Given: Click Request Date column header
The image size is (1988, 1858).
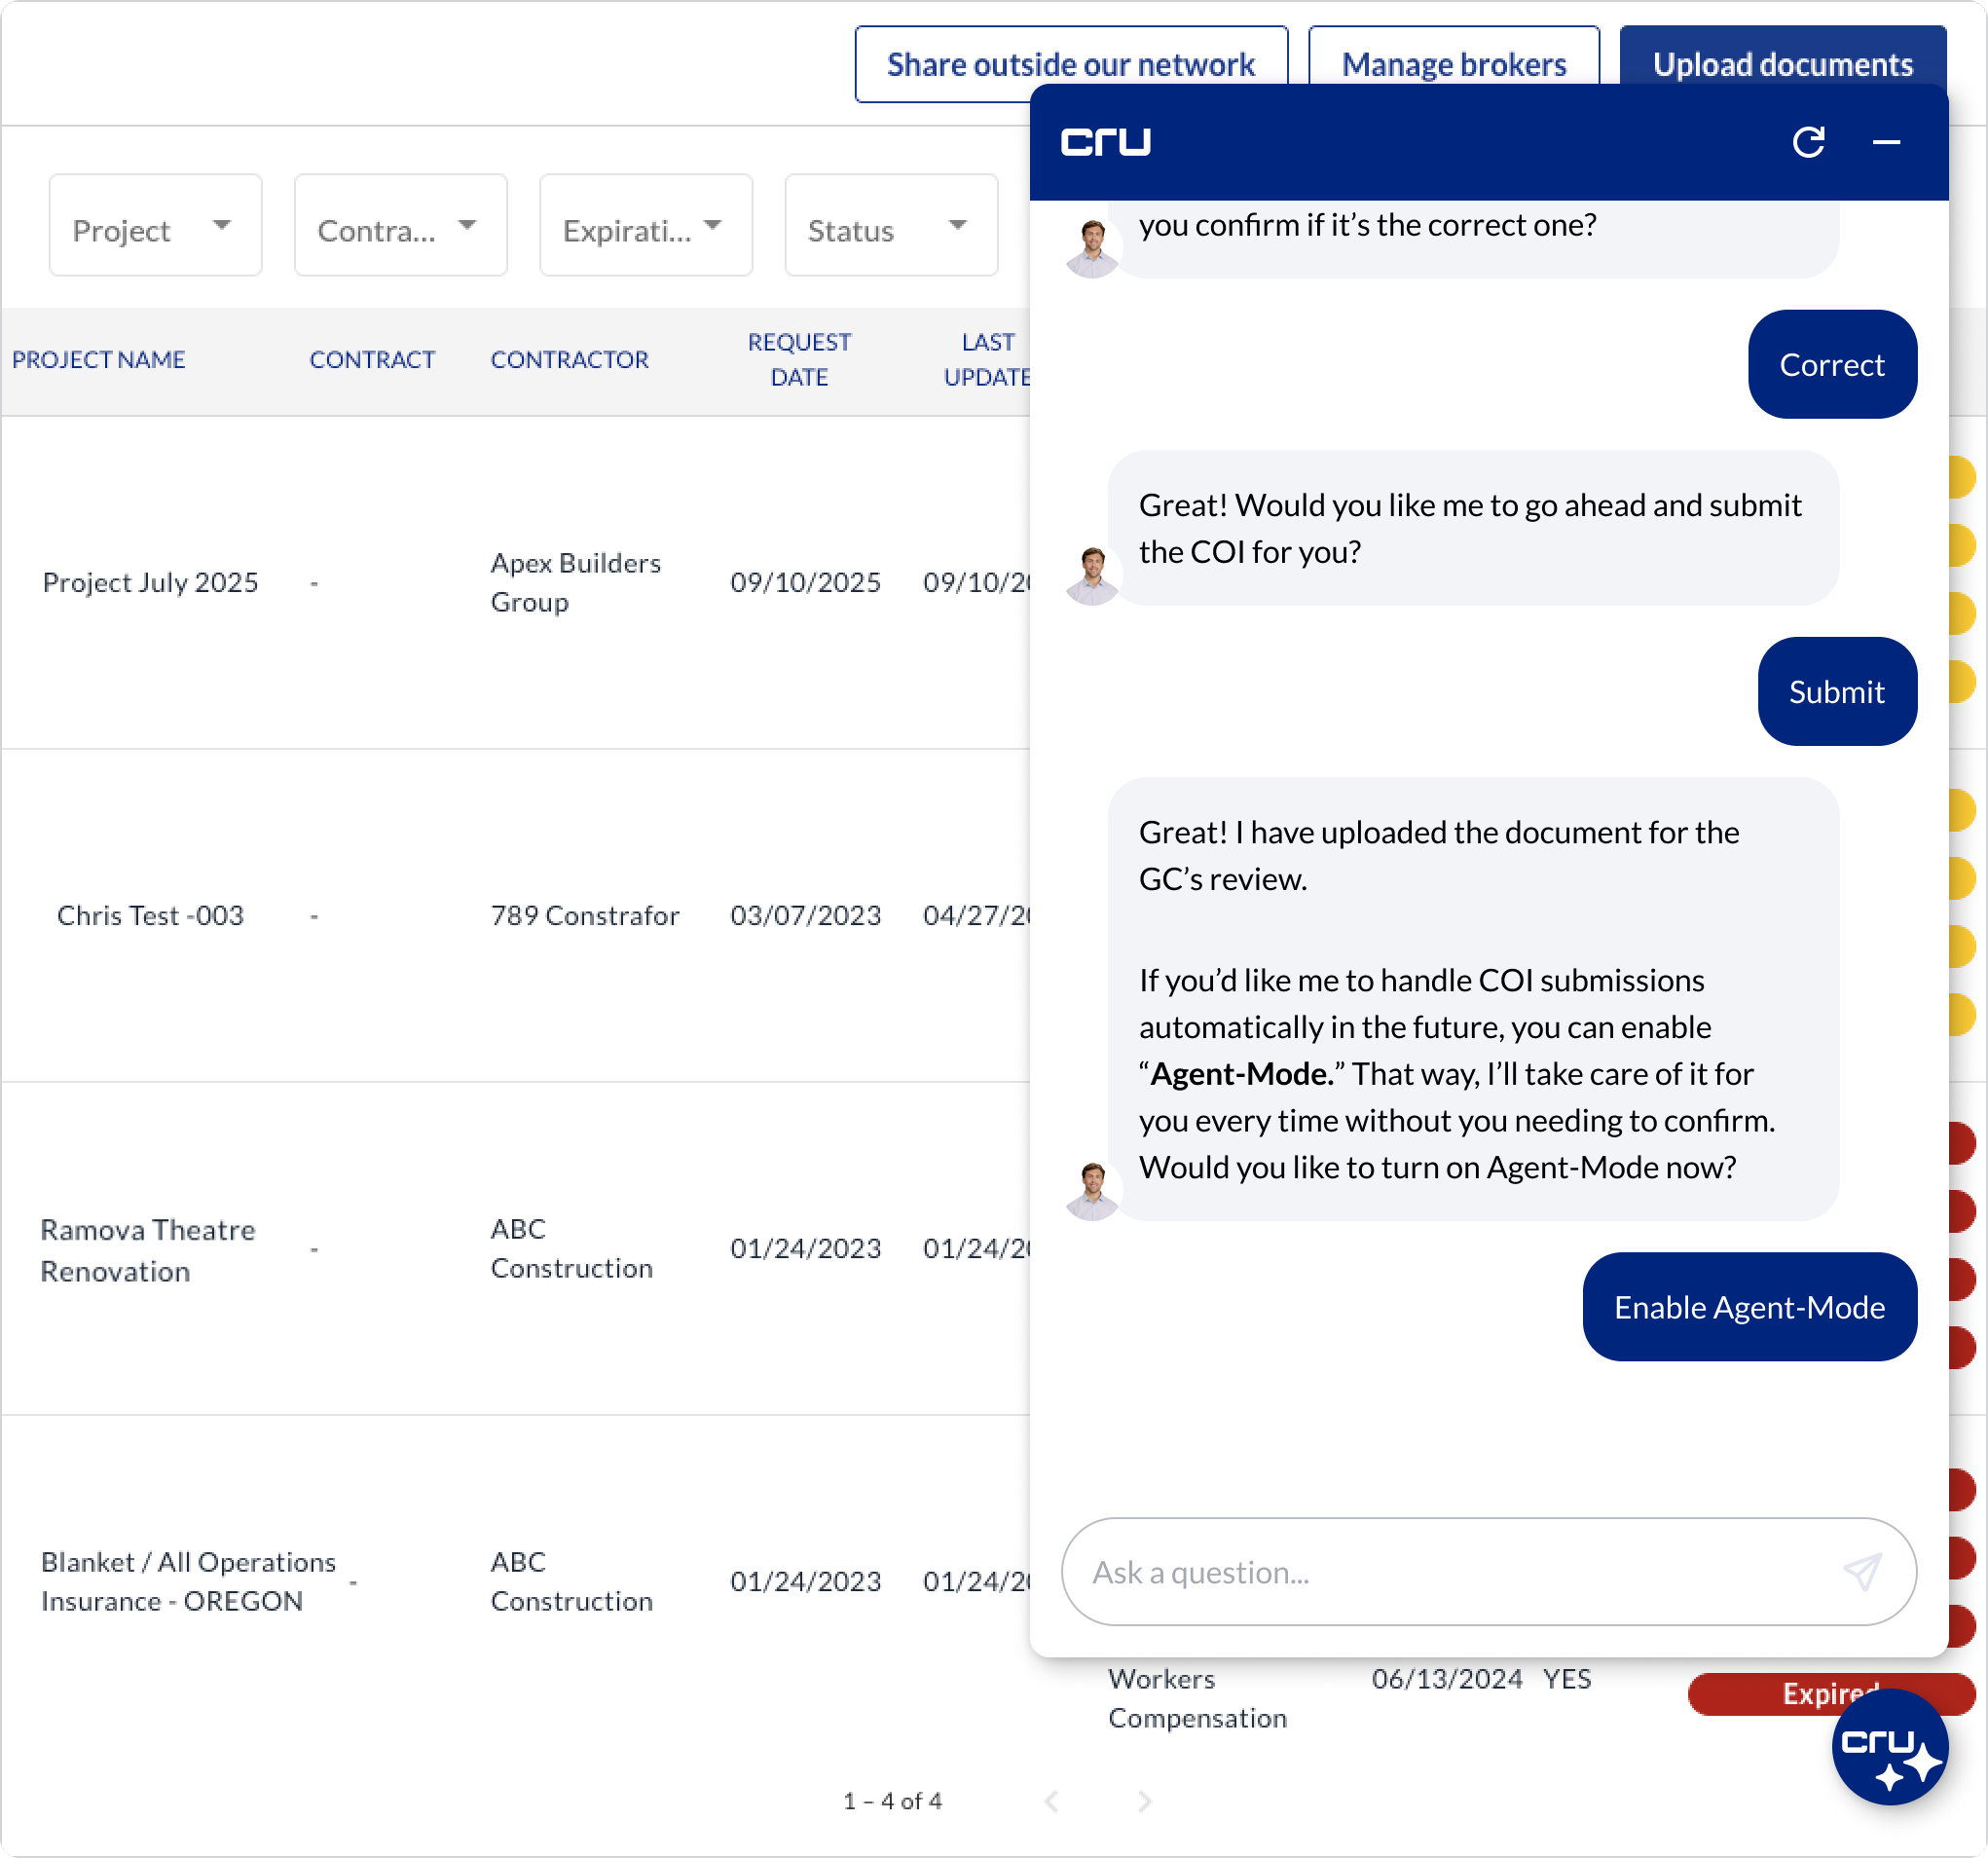Looking at the screenshot, I should pos(799,360).
